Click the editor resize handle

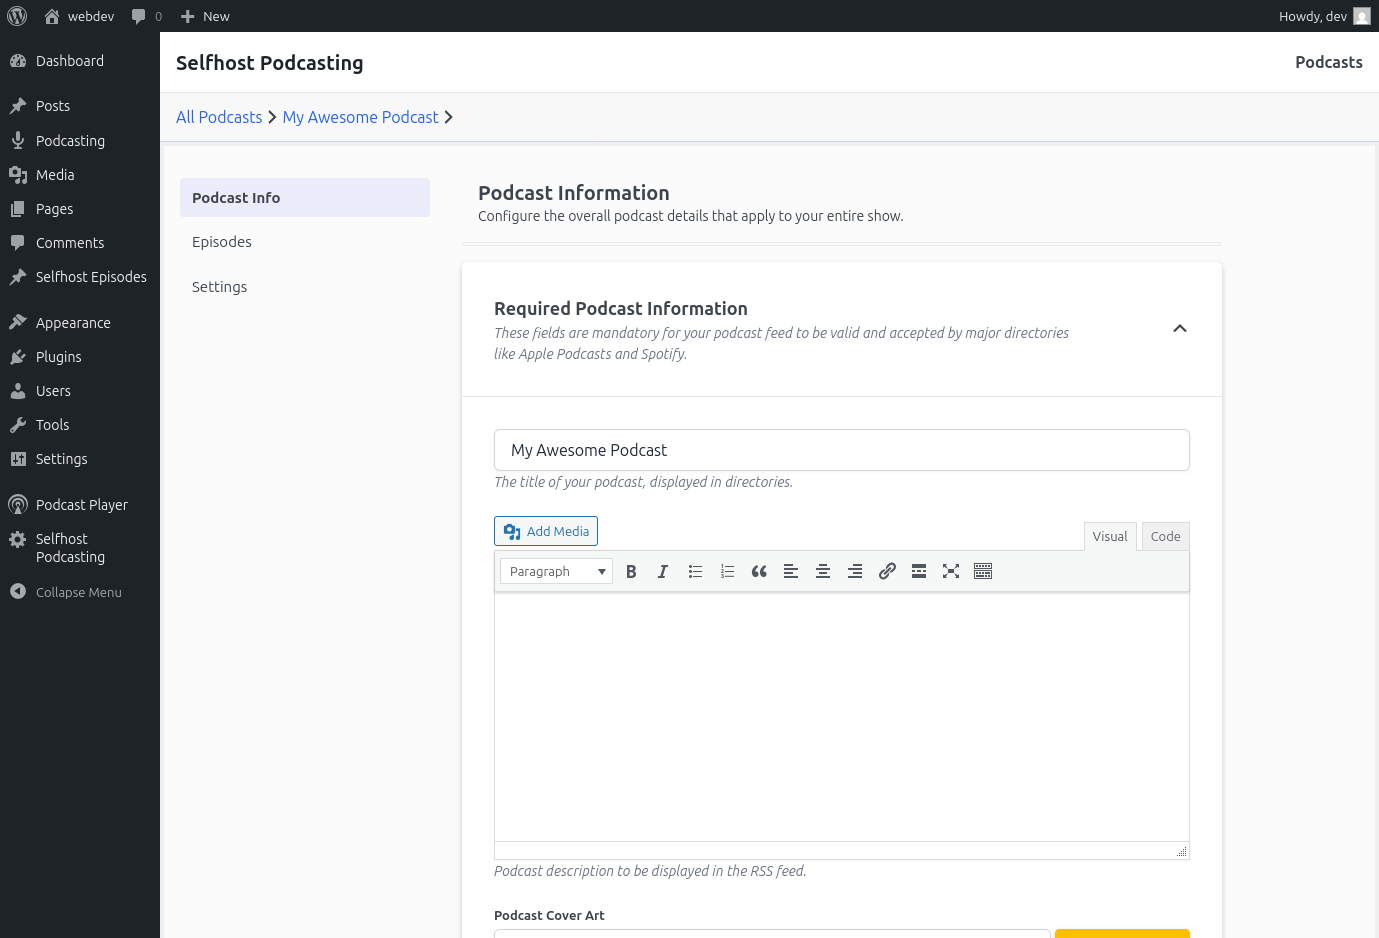click(1181, 851)
